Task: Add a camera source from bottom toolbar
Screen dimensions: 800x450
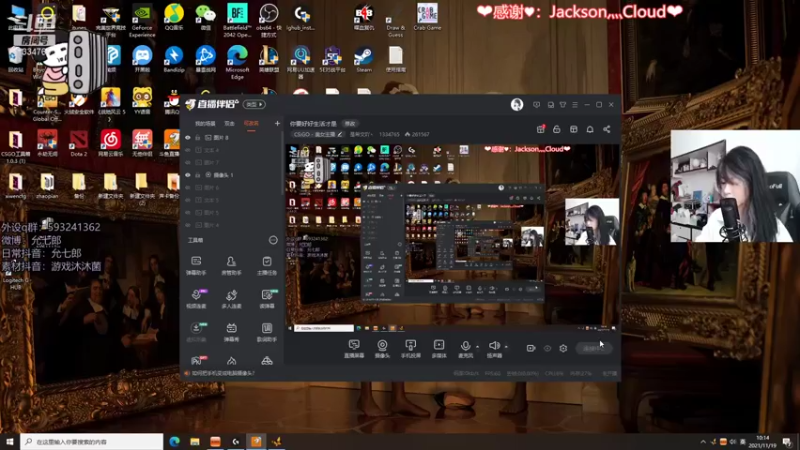Action: click(x=382, y=348)
